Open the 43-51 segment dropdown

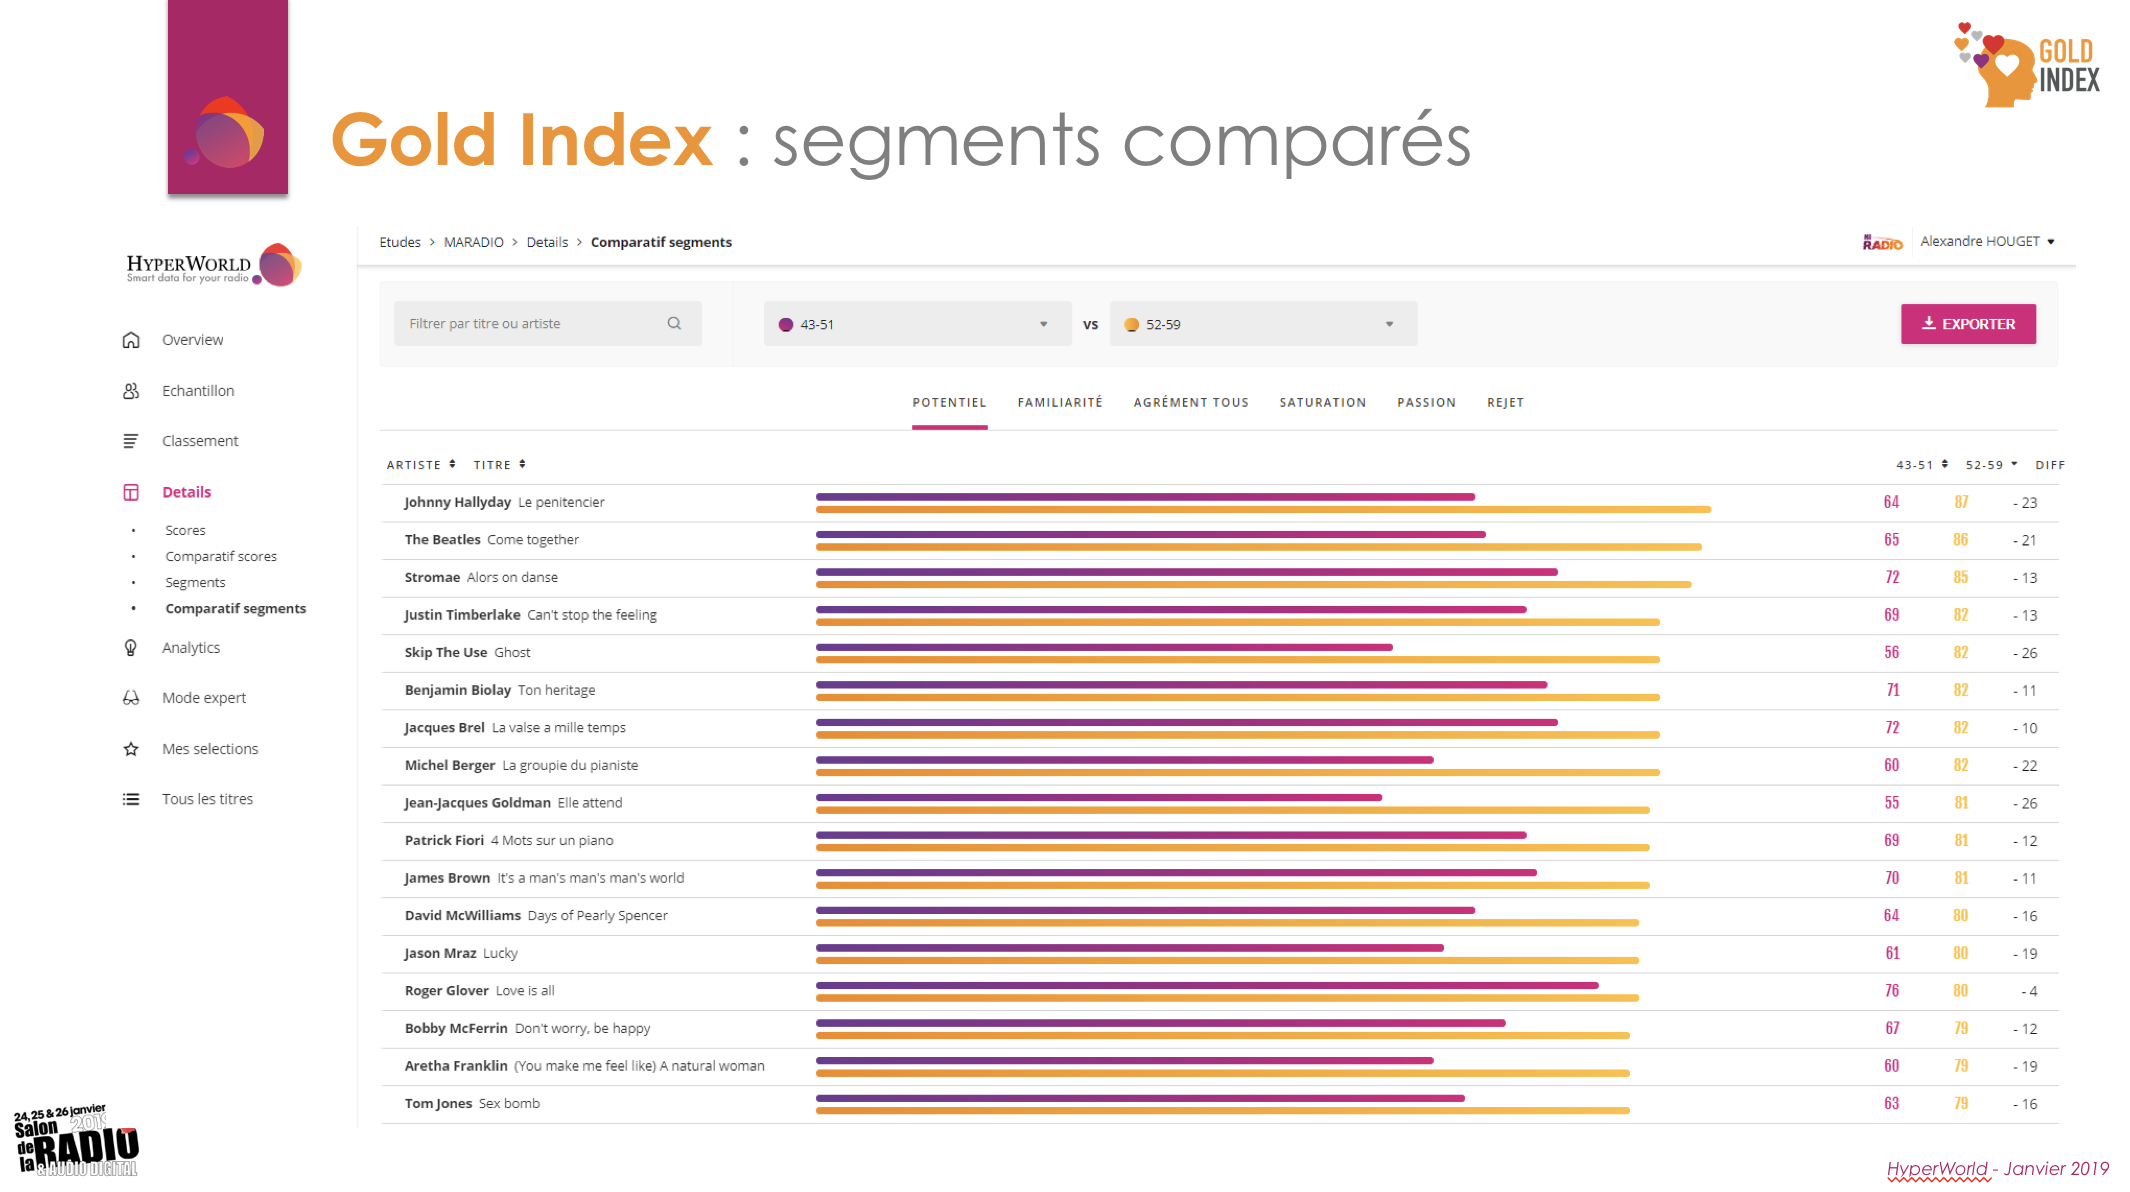click(916, 324)
